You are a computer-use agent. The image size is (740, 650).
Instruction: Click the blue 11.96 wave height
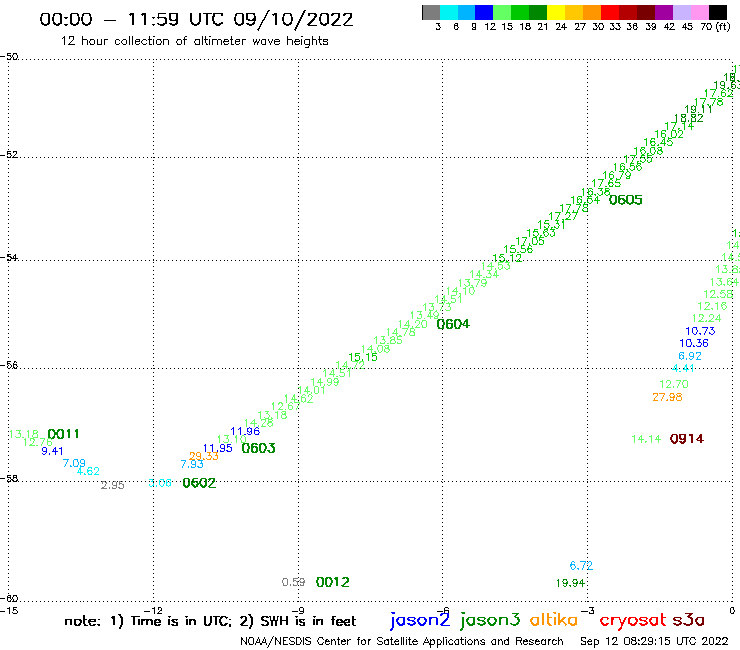pyautogui.click(x=245, y=431)
